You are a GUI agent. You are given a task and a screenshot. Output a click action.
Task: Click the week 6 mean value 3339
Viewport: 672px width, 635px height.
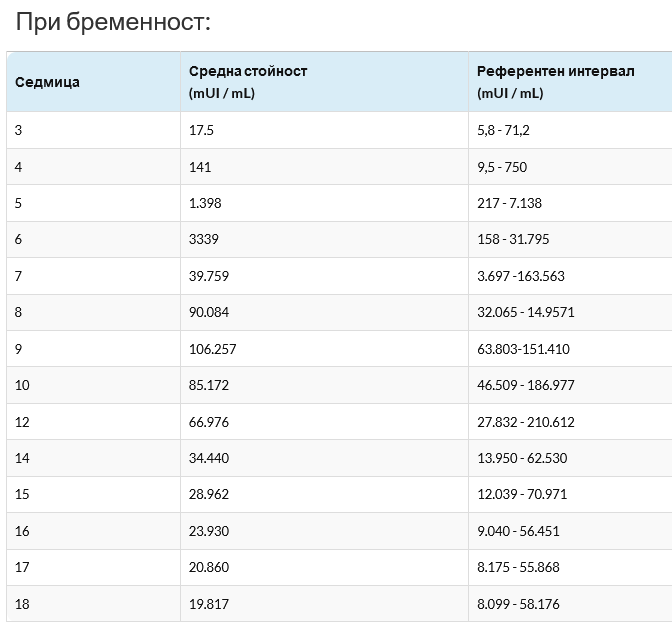203,240
